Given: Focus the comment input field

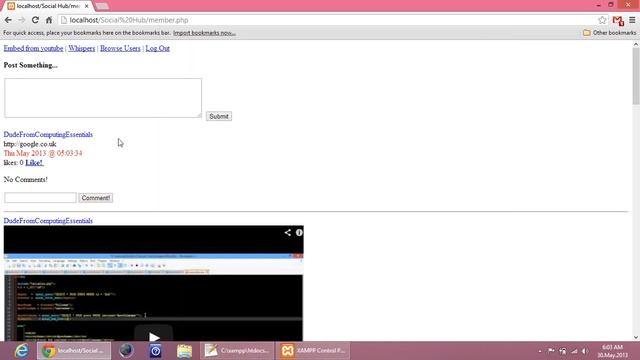Looking at the screenshot, I should pos(40,198).
